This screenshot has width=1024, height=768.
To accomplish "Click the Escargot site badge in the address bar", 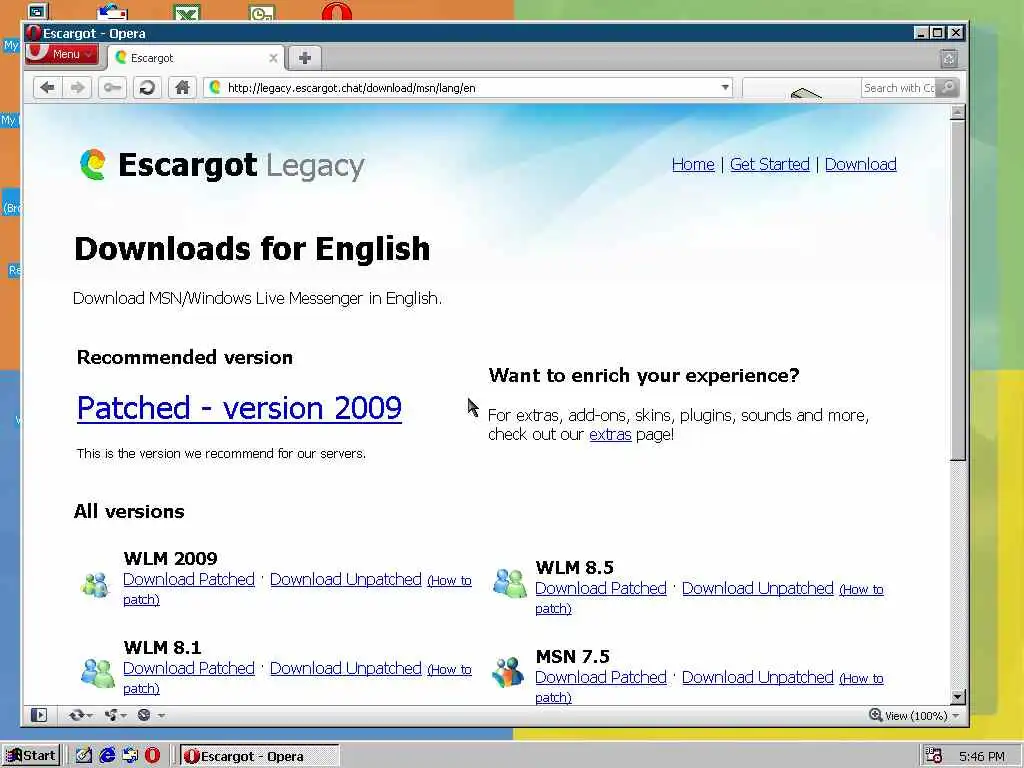I will pos(215,88).
